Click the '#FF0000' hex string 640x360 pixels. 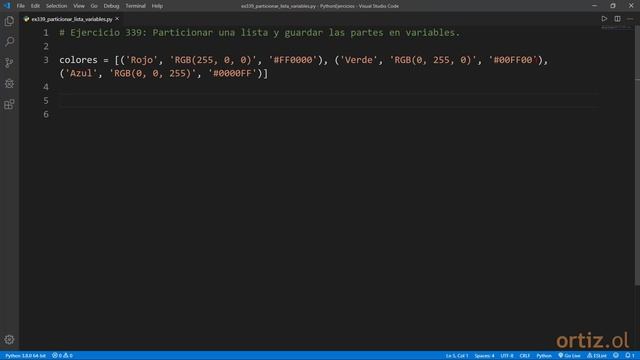click(293, 60)
